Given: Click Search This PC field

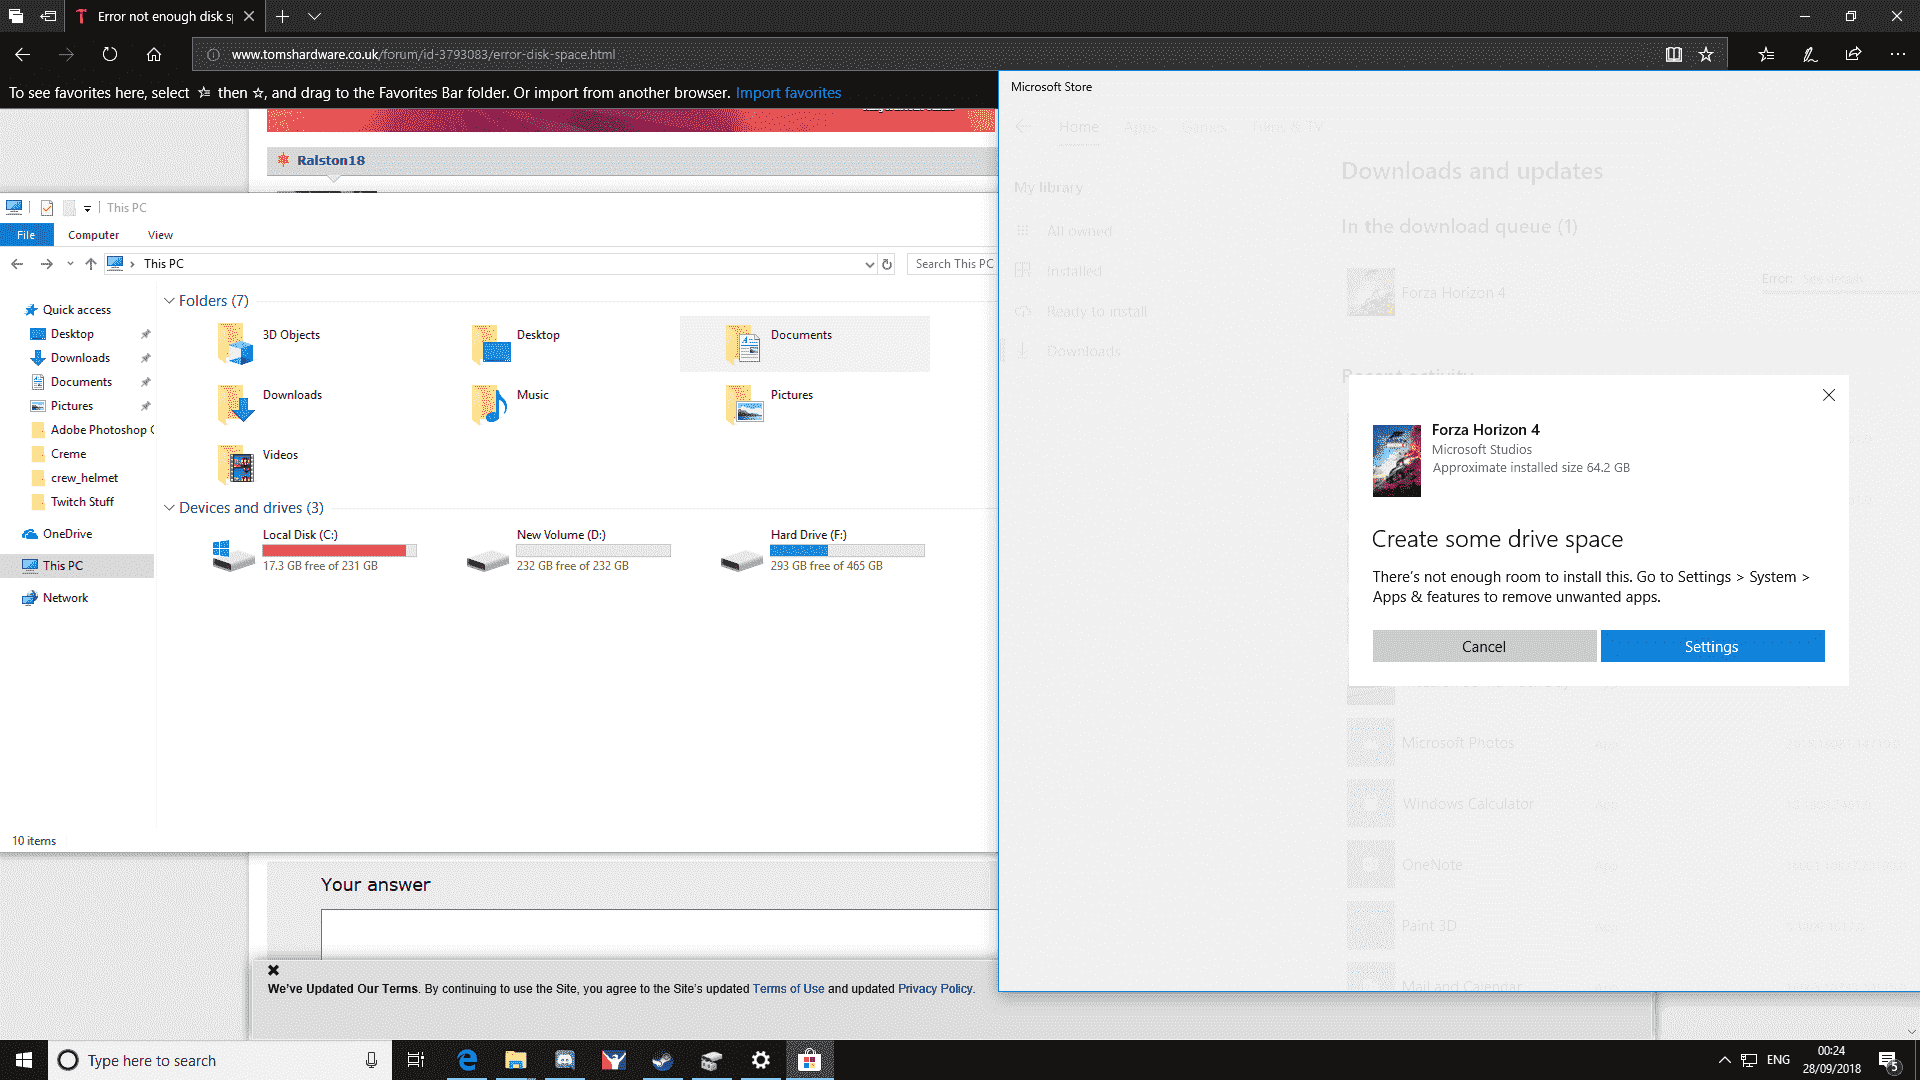Looking at the screenshot, I should click(954, 264).
